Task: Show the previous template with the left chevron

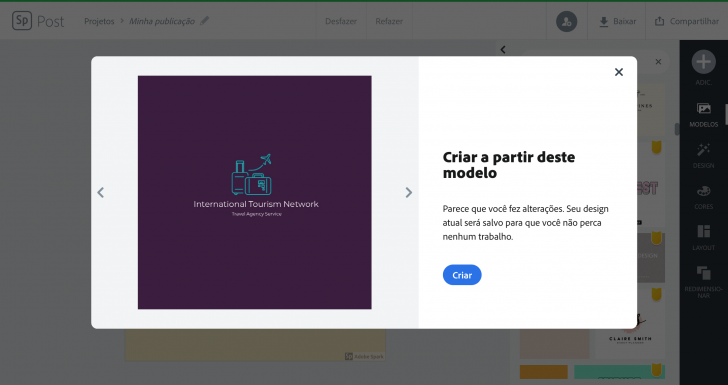Action: coord(100,192)
